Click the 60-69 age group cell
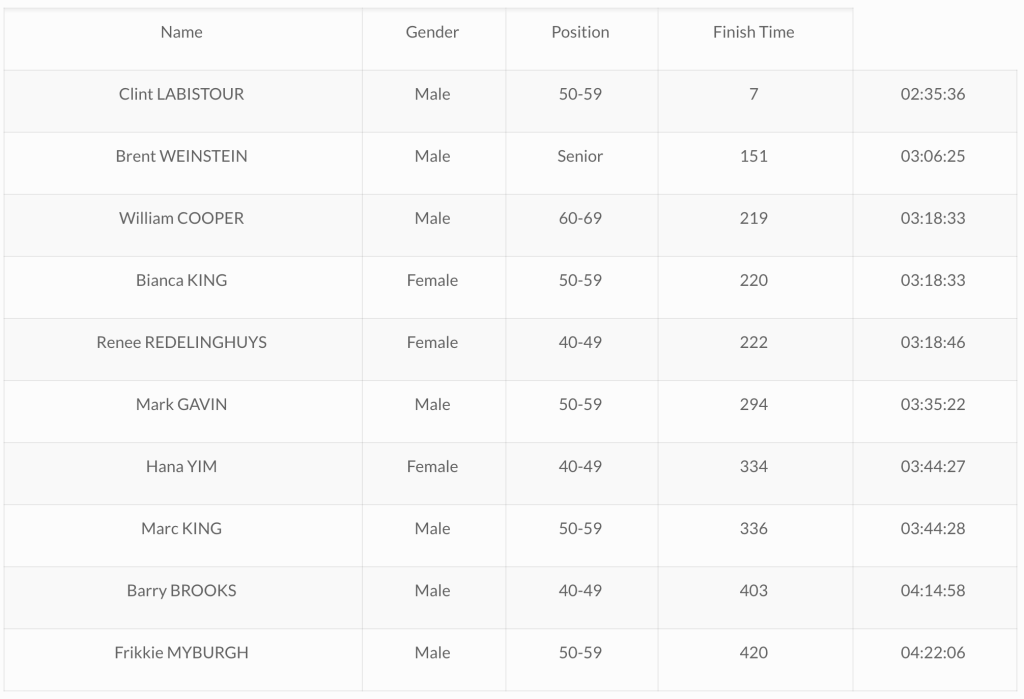The width and height of the screenshot is (1024, 699). (x=580, y=218)
